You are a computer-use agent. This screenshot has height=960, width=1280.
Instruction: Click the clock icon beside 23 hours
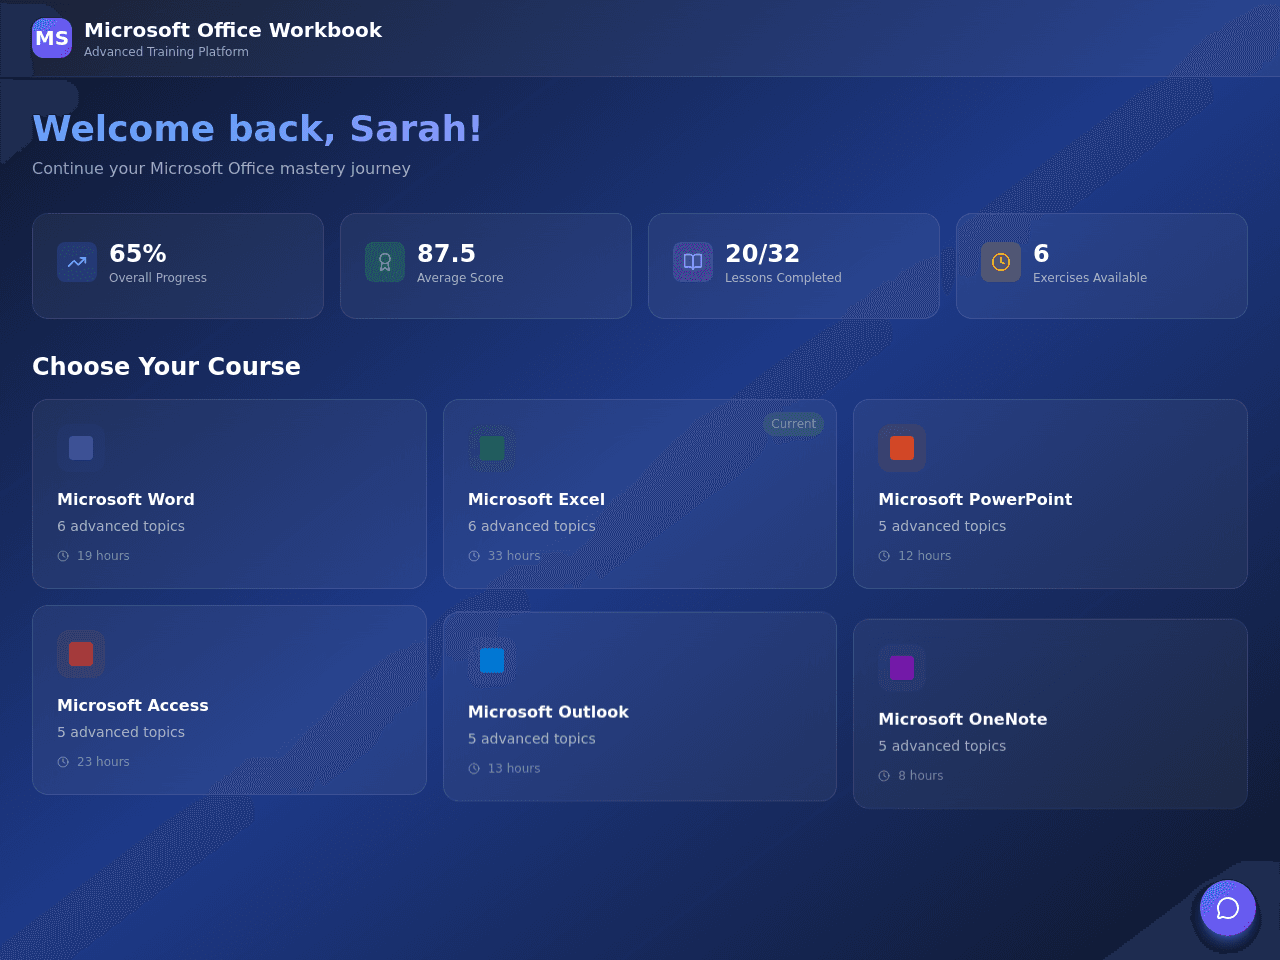(x=63, y=762)
